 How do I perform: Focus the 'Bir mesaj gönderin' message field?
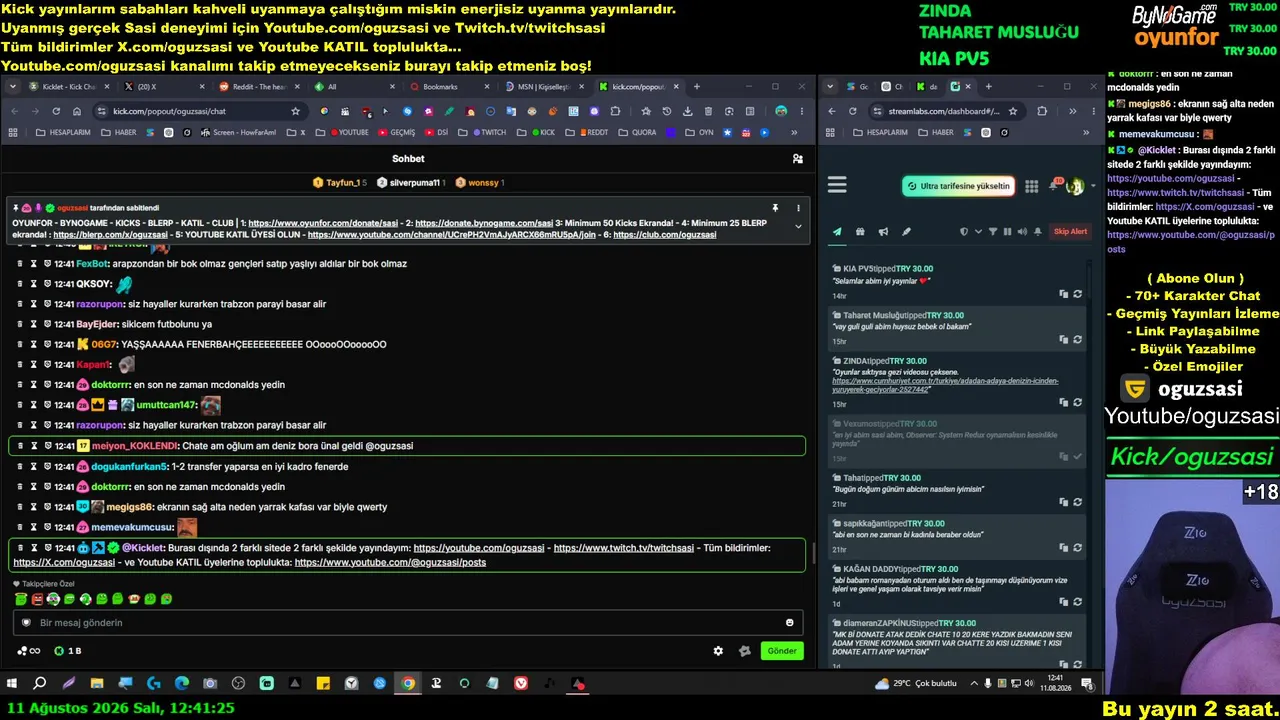coord(408,623)
